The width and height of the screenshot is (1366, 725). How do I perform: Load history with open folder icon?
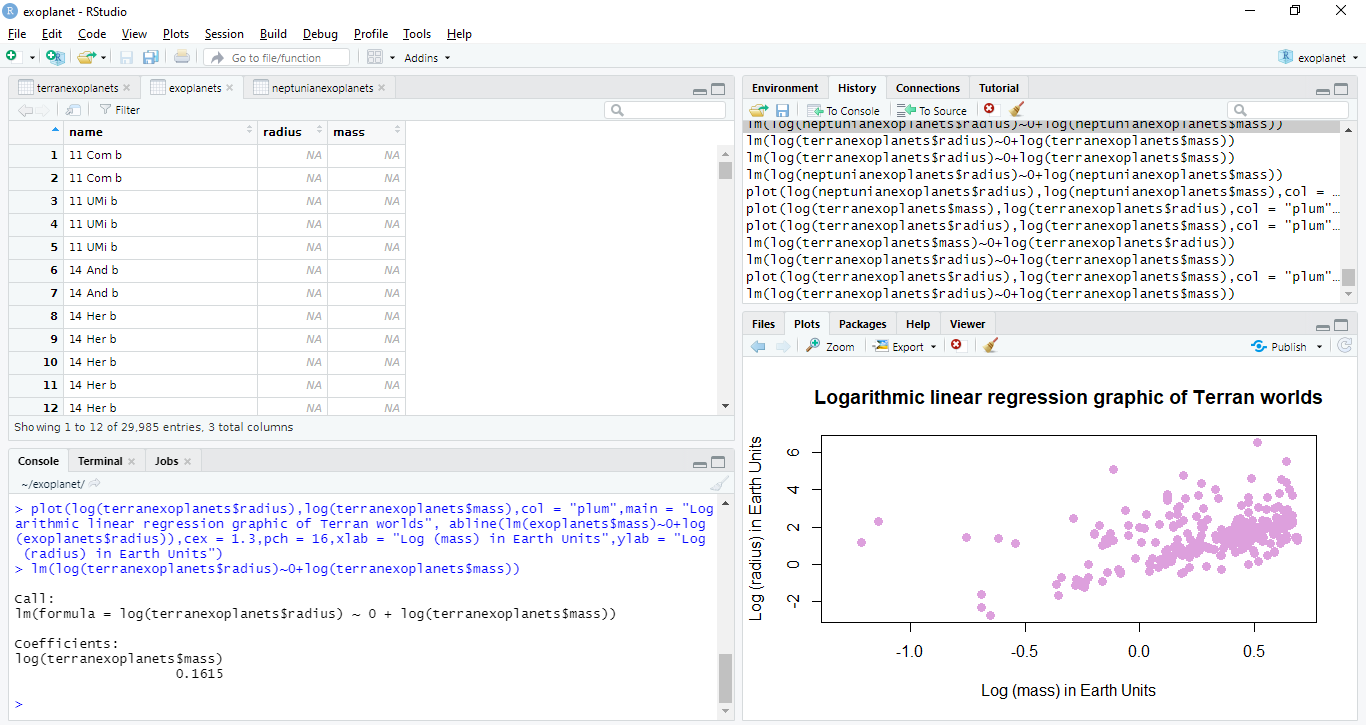point(759,110)
